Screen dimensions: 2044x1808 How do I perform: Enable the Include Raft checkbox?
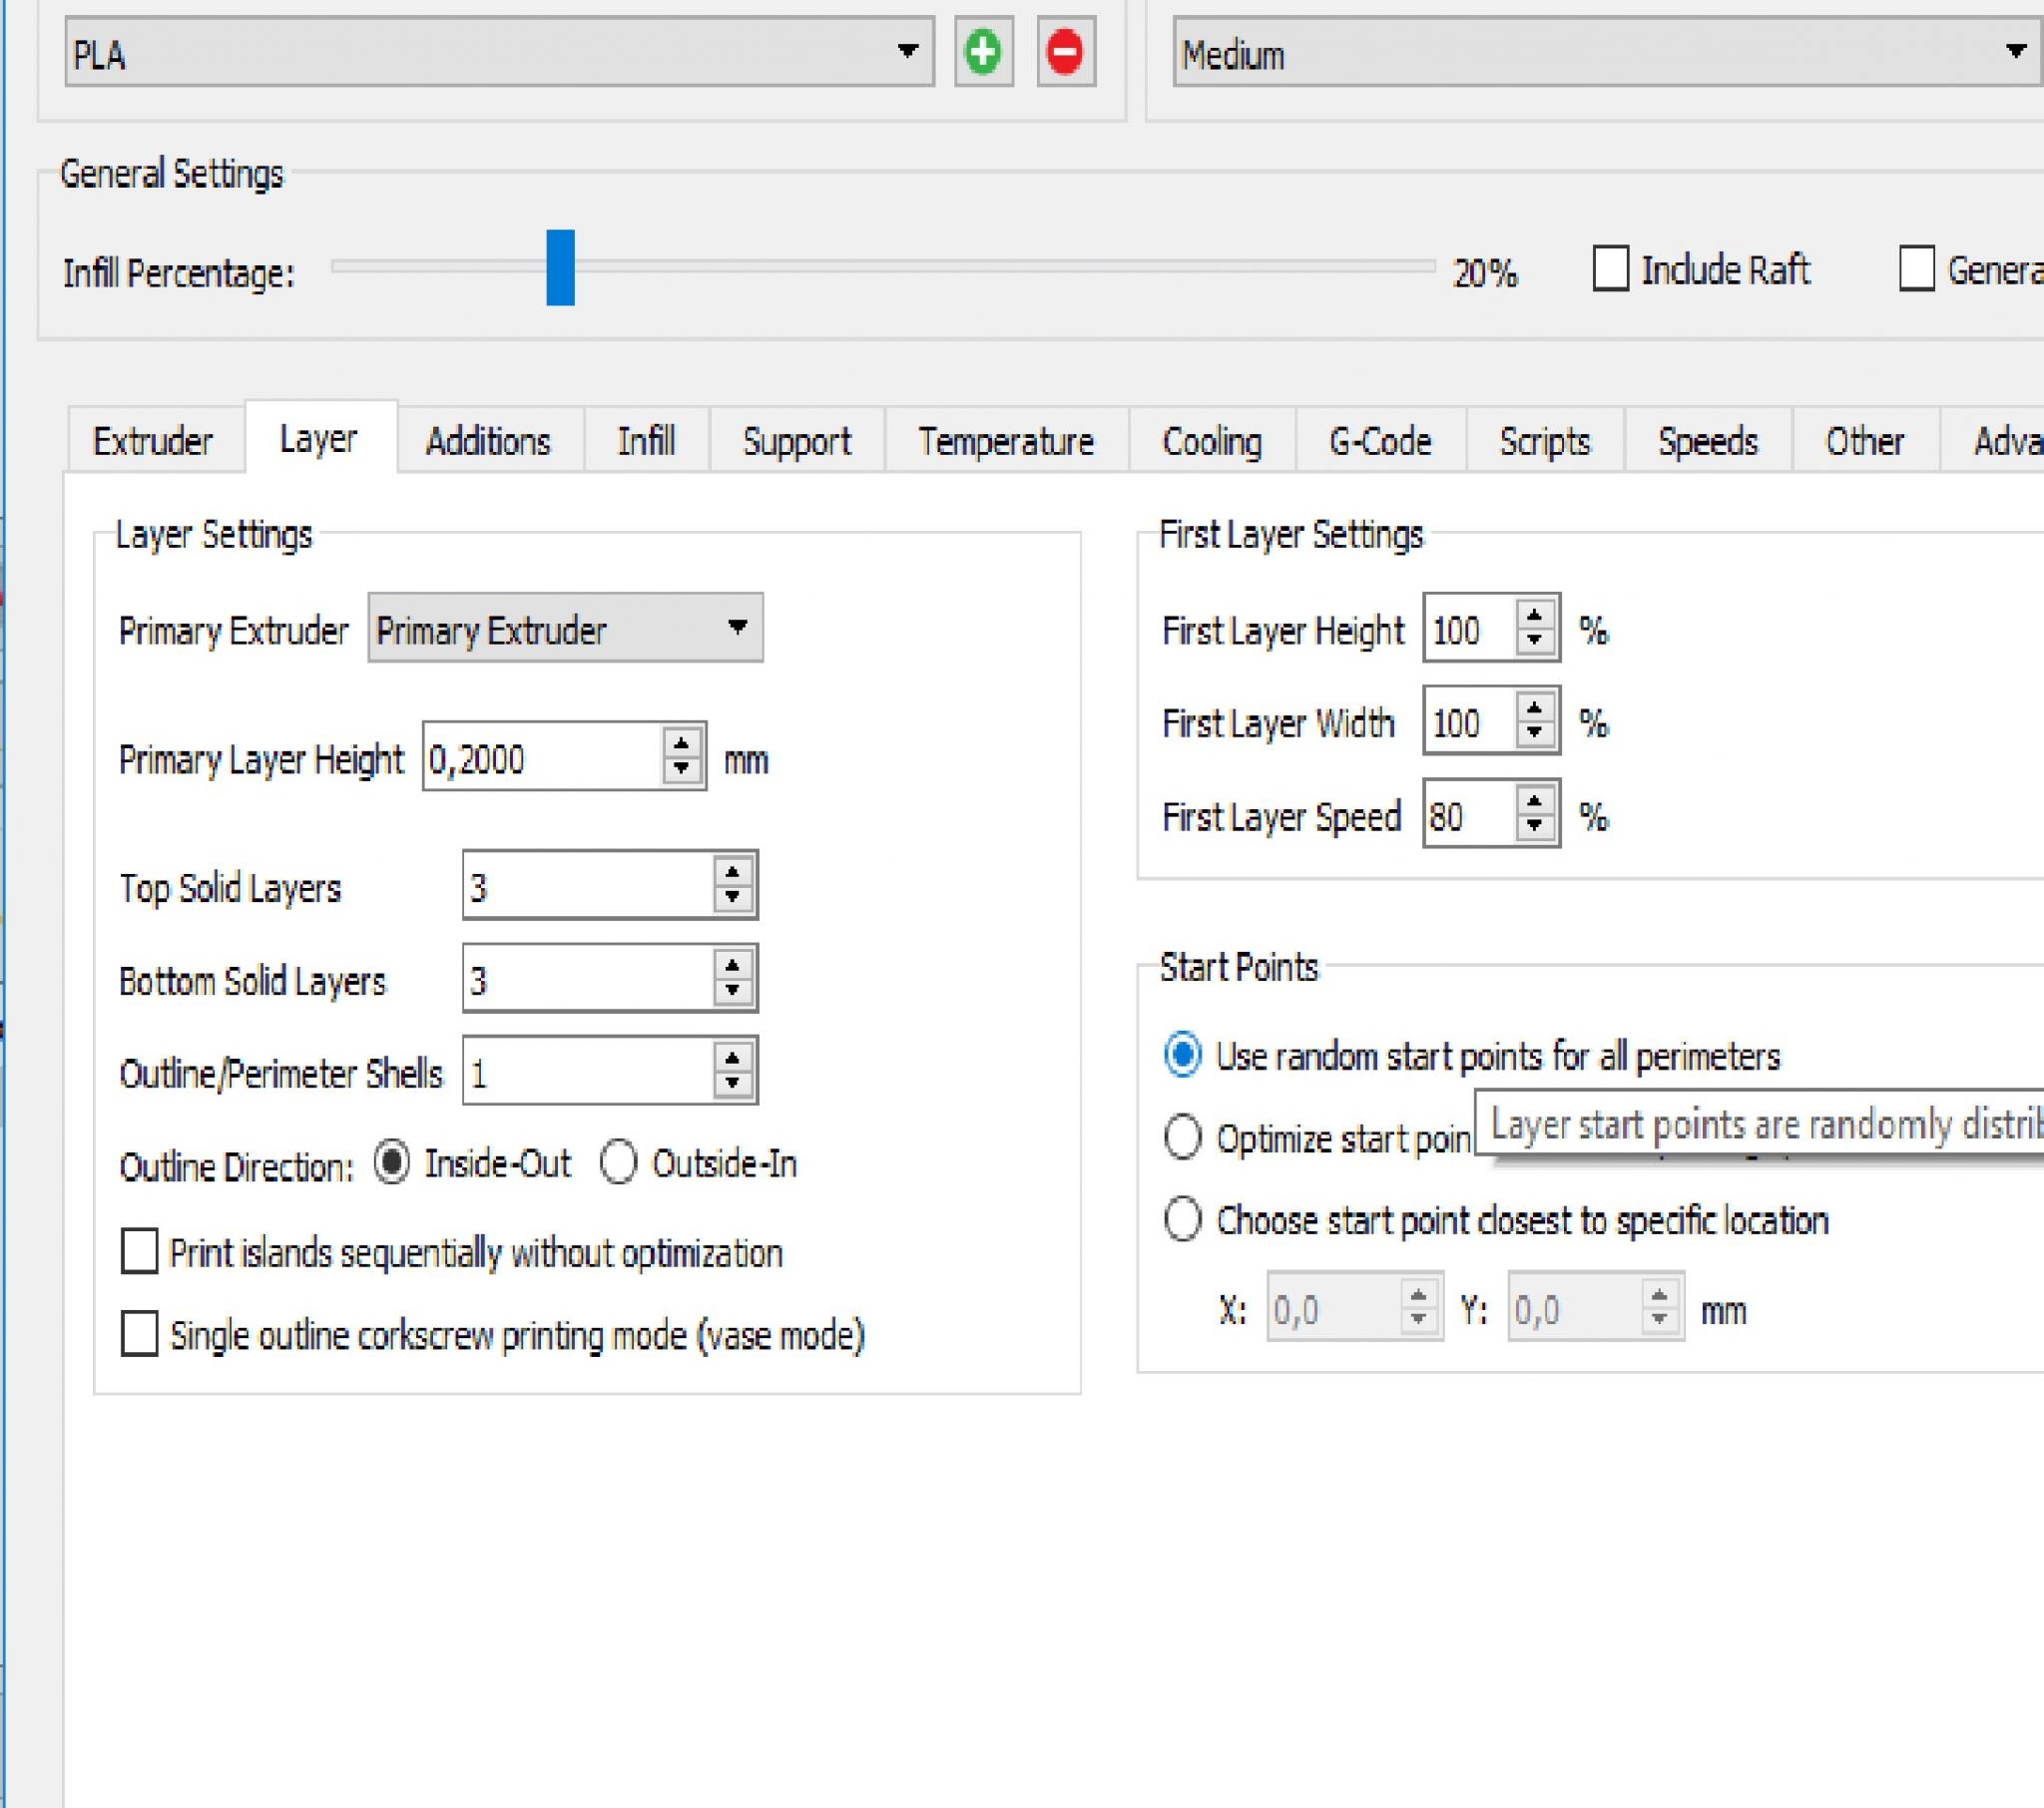1610,270
